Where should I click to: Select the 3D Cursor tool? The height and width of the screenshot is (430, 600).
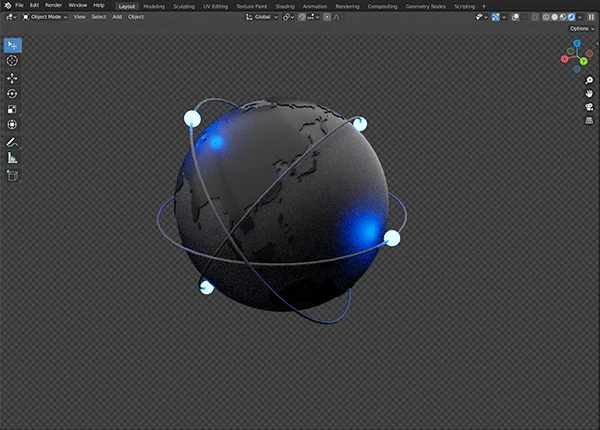[x=12, y=60]
